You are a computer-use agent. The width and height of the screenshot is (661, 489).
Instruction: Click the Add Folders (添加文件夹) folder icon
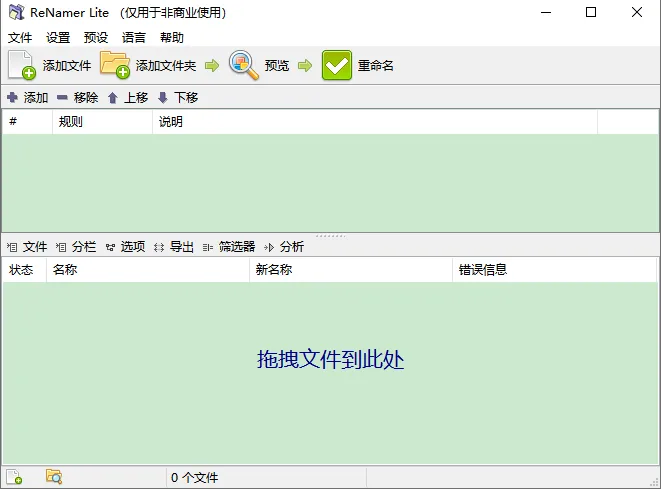(x=115, y=64)
